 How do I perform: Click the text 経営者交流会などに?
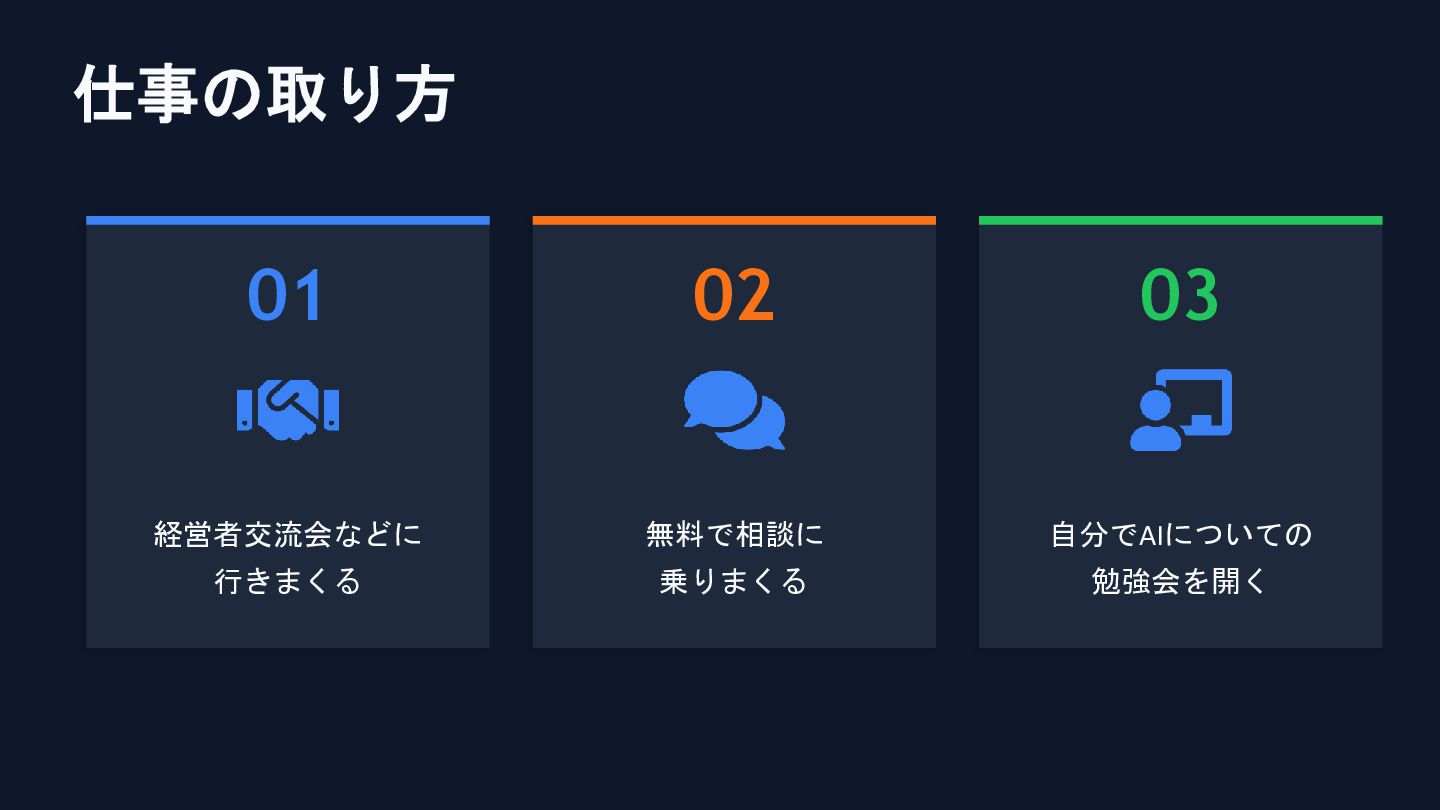coord(288,534)
